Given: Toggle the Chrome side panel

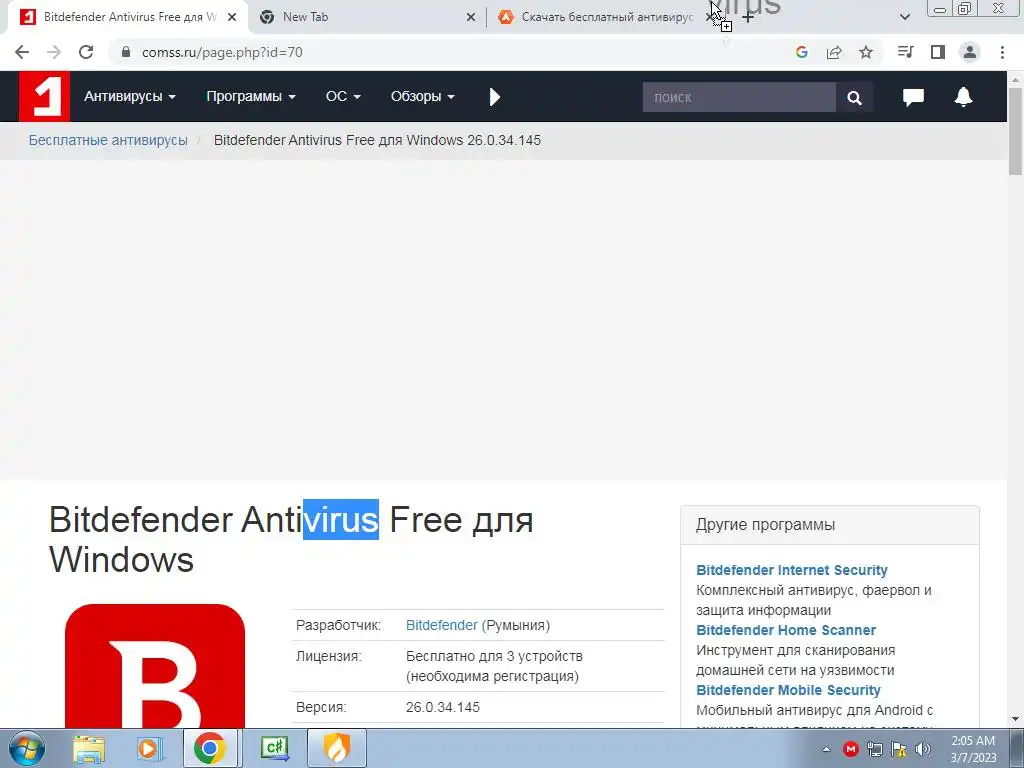Looking at the screenshot, I should tap(938, 52).
